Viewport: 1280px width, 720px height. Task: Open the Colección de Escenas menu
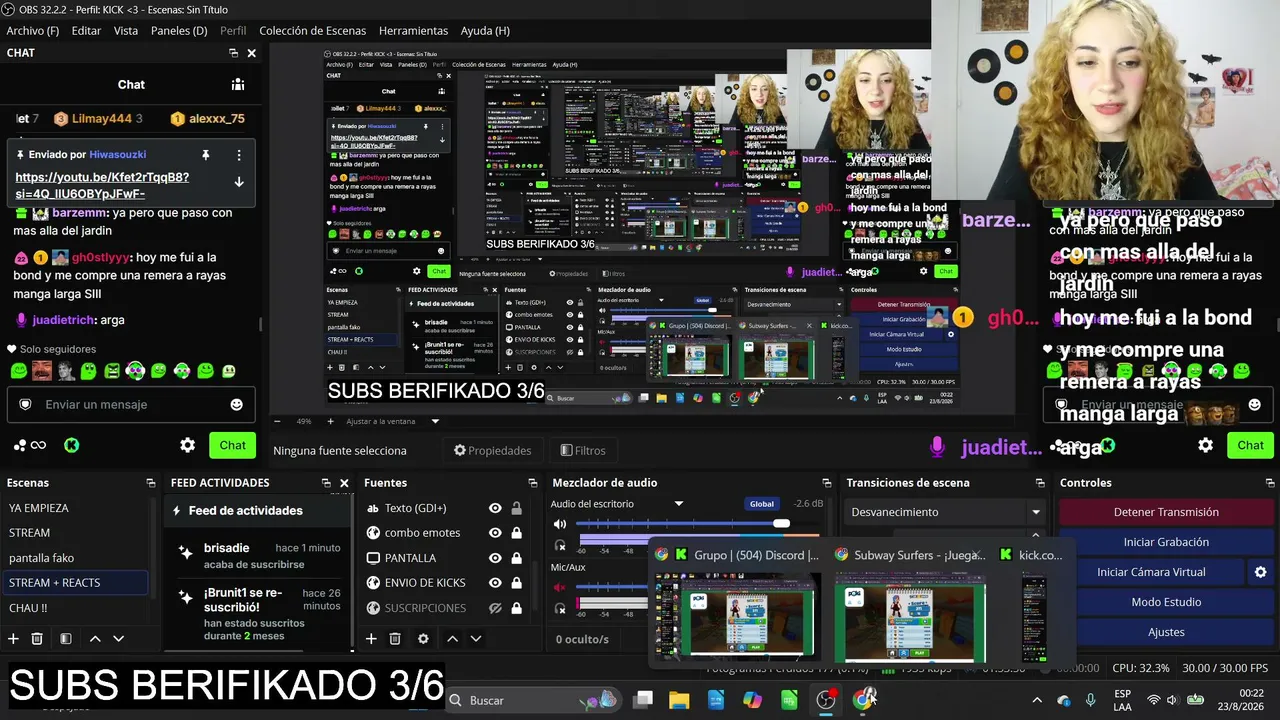(x=312, y=31)
